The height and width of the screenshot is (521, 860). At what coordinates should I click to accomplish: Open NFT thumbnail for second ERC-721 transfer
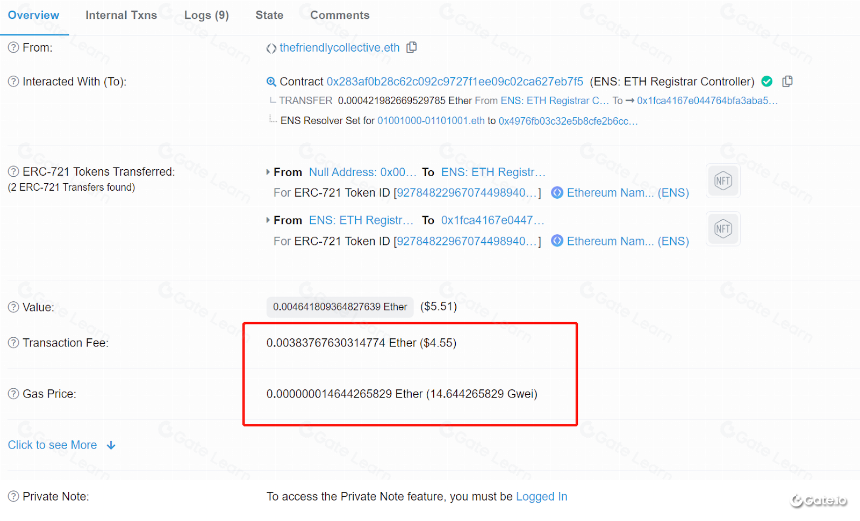(723, 229)
